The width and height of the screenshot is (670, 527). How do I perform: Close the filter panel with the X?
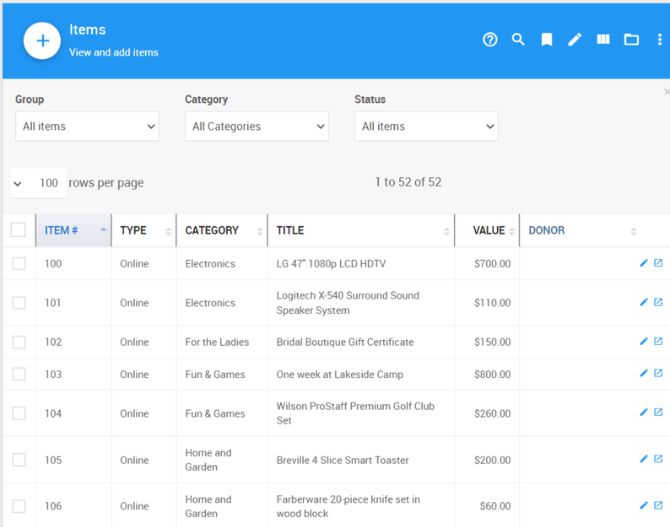pyautogui.click(x=667, y=91)
